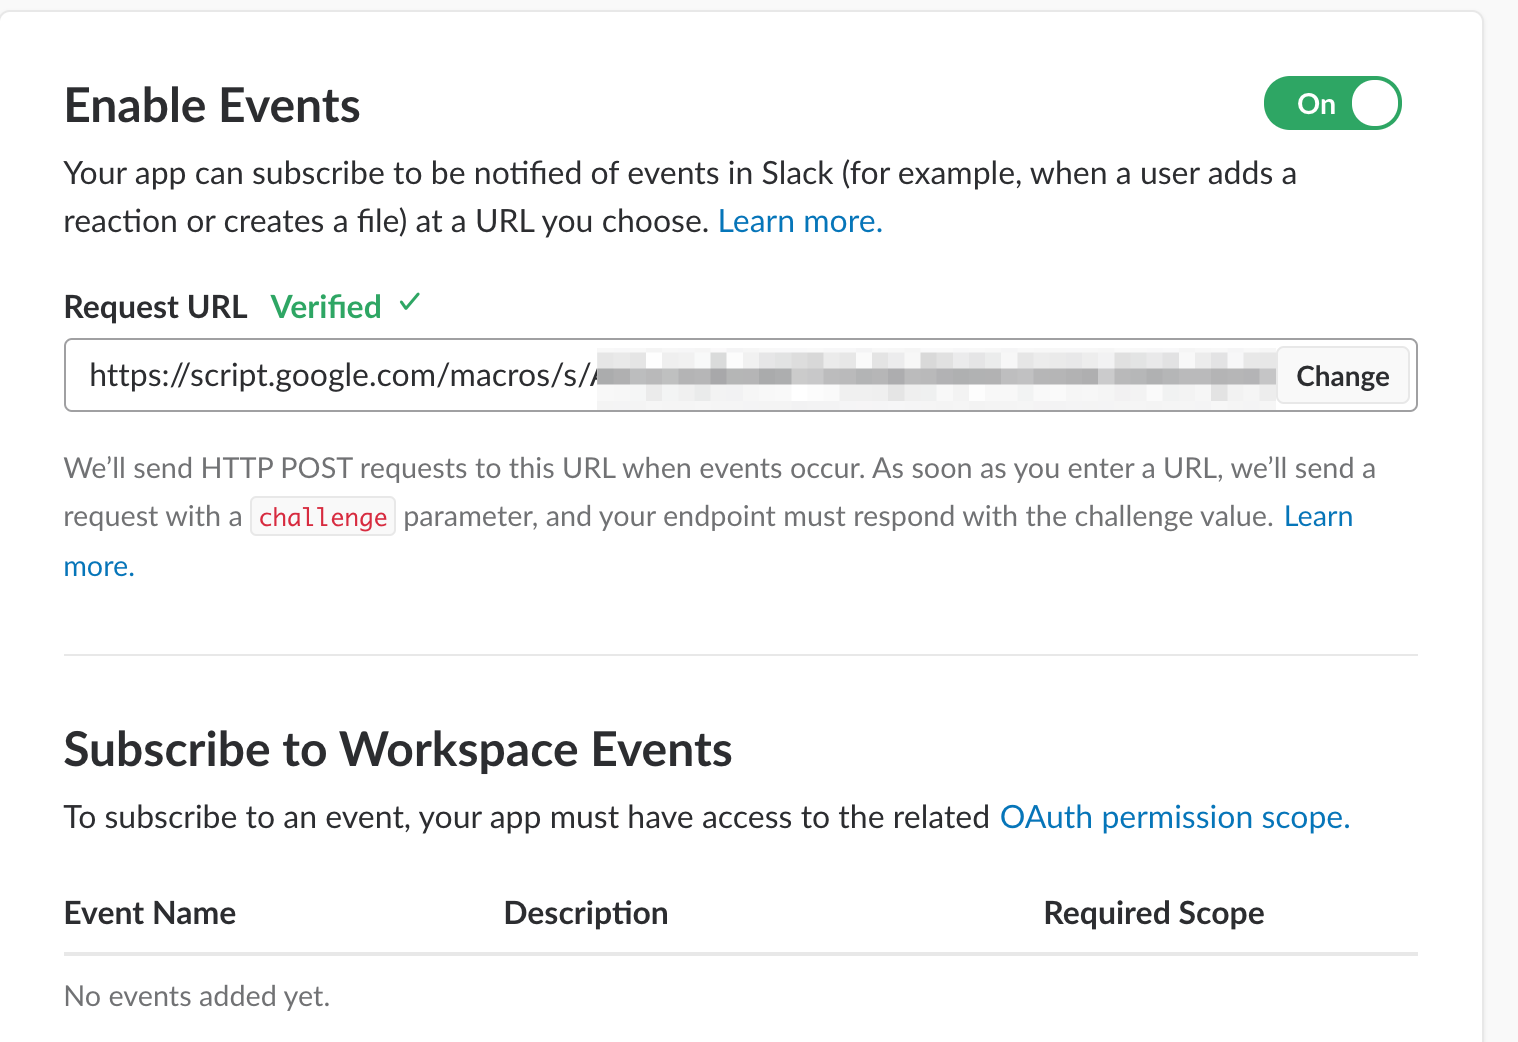Click the Required Scope column header
This screenshot has width=1518, height=1042.
pos(1154,913)
